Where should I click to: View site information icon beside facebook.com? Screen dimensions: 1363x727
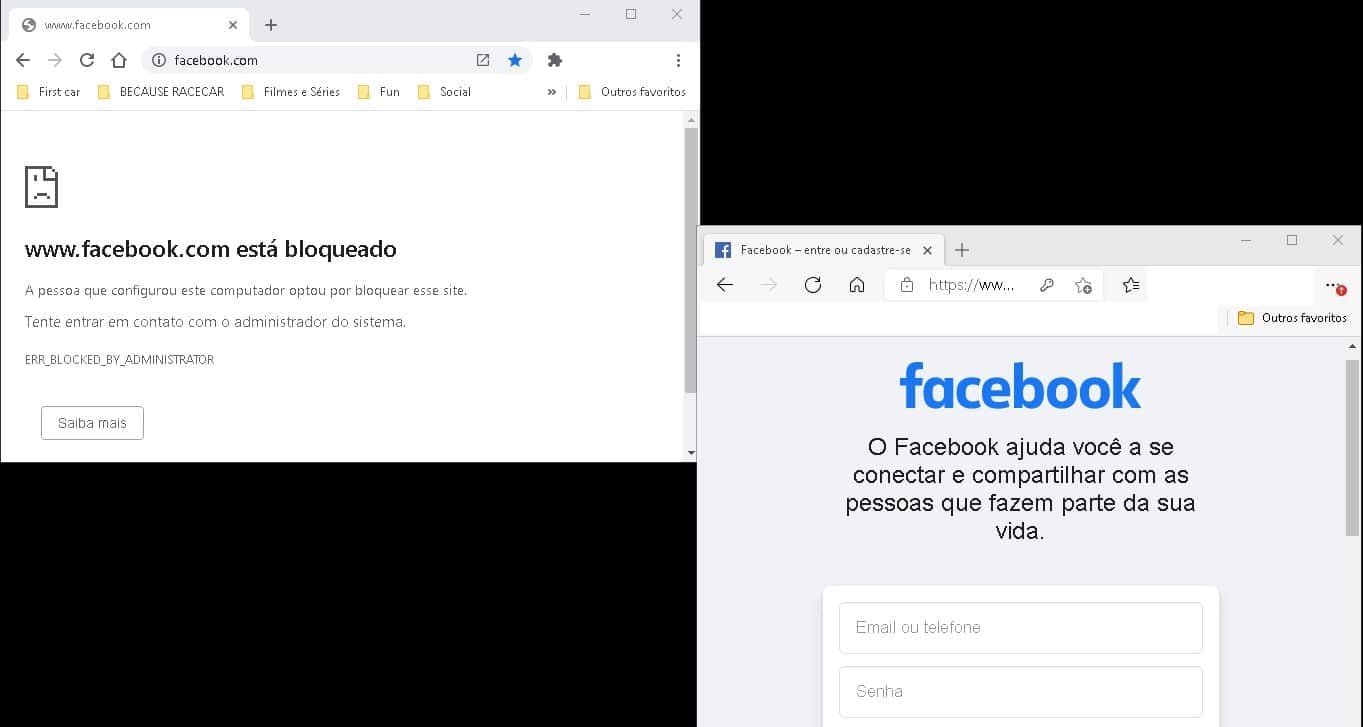click(x=158, y=60)
